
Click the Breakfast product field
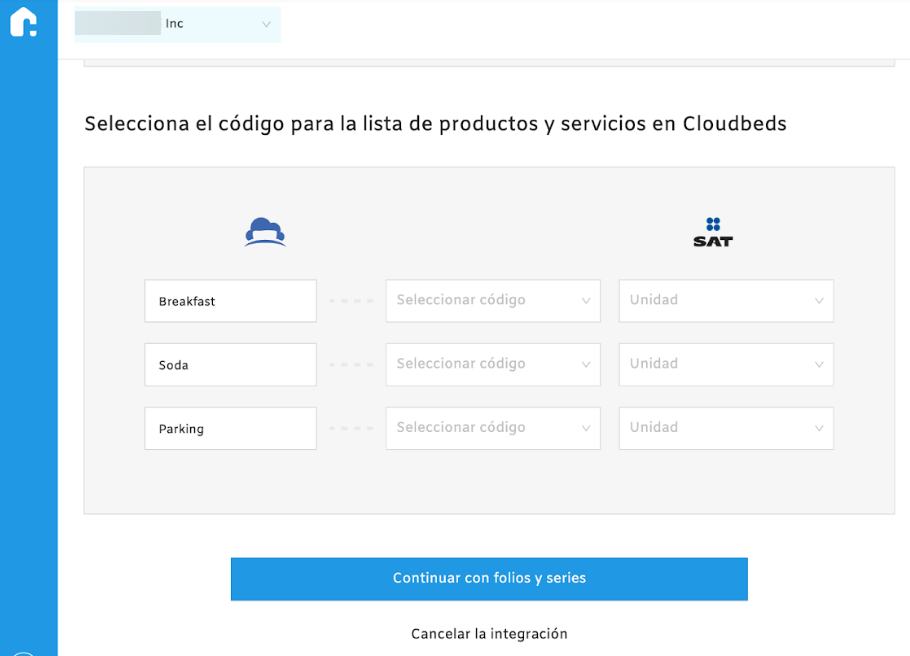230,301
